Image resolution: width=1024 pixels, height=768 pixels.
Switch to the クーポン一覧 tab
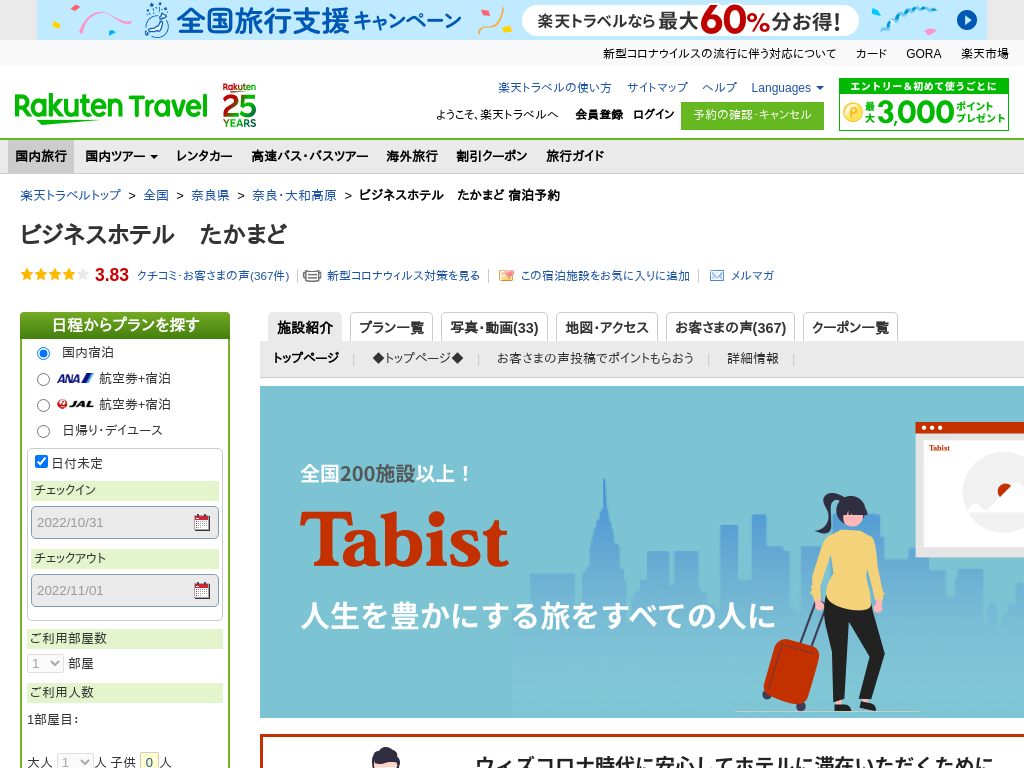coord(850,327)
